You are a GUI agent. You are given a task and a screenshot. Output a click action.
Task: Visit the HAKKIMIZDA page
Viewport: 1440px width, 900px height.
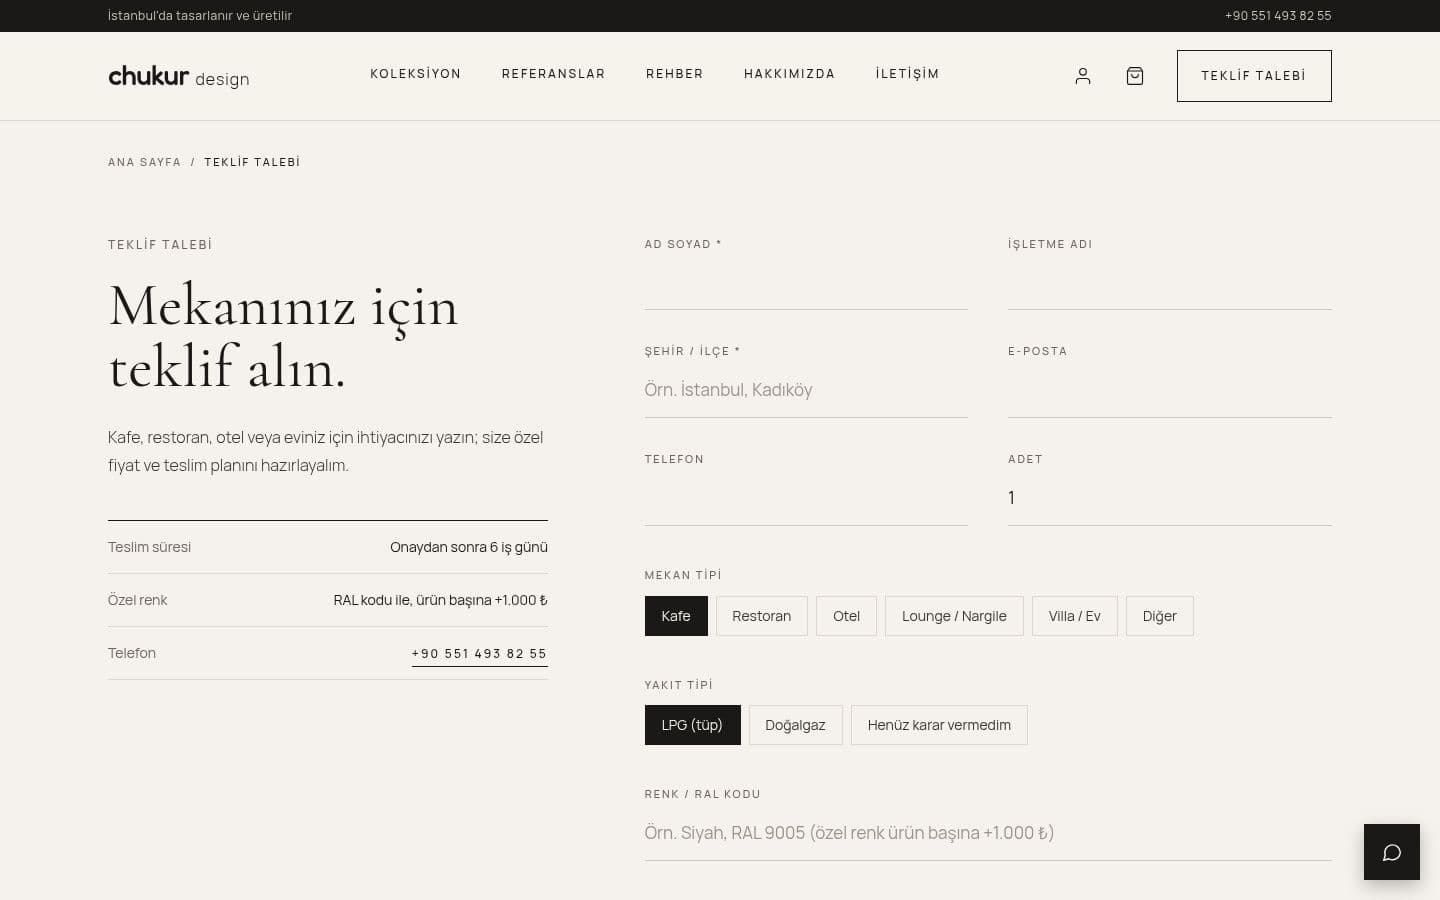pyautogui.click(x=790, y=74)
